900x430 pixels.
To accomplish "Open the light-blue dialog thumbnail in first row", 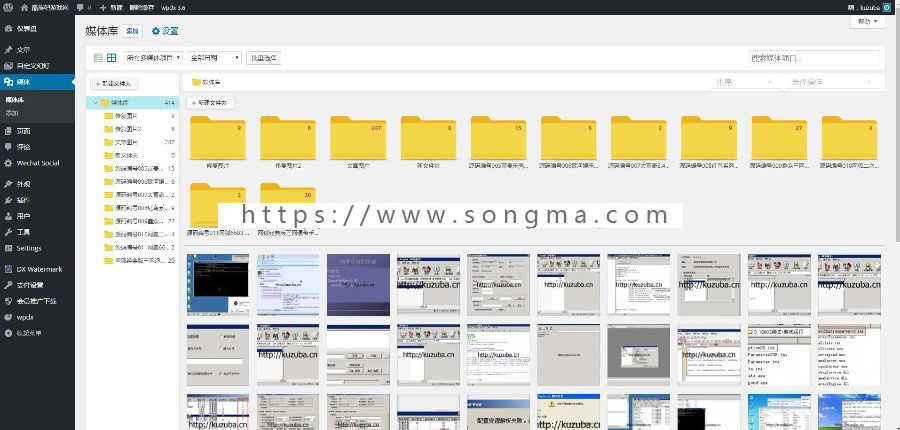I will pos(288,285).
